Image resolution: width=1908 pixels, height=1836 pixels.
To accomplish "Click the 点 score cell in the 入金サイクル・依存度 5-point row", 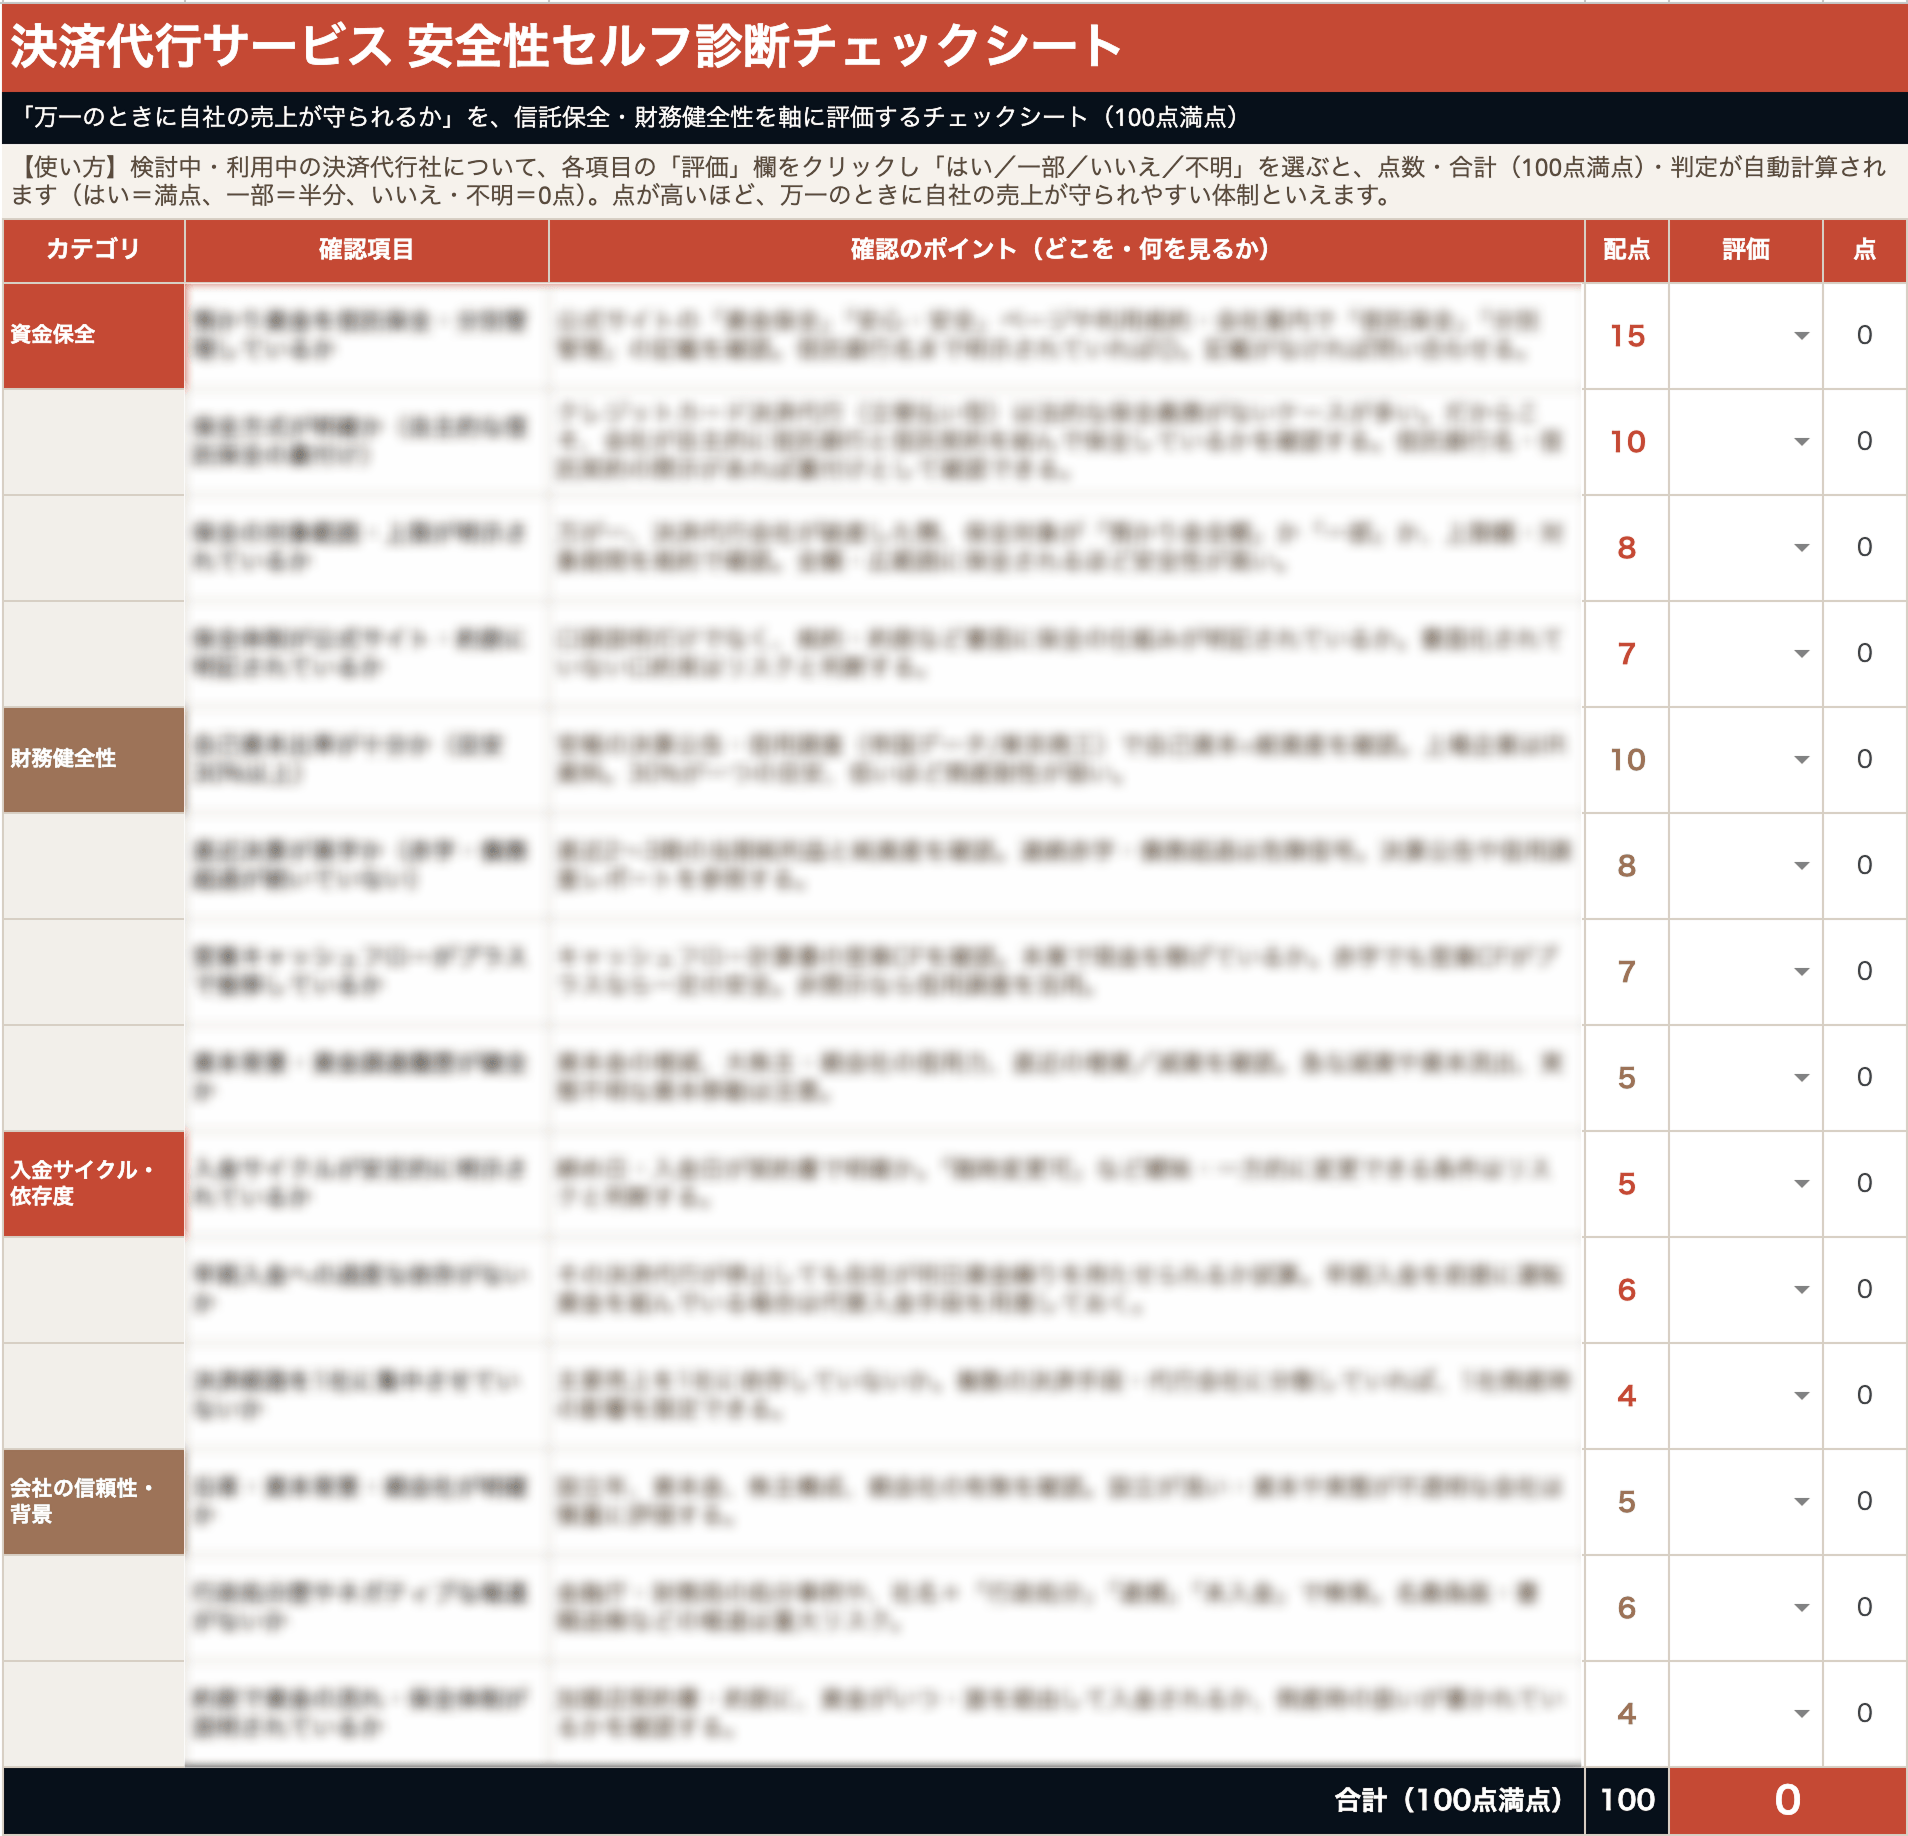I will tap(1865, 1184).
